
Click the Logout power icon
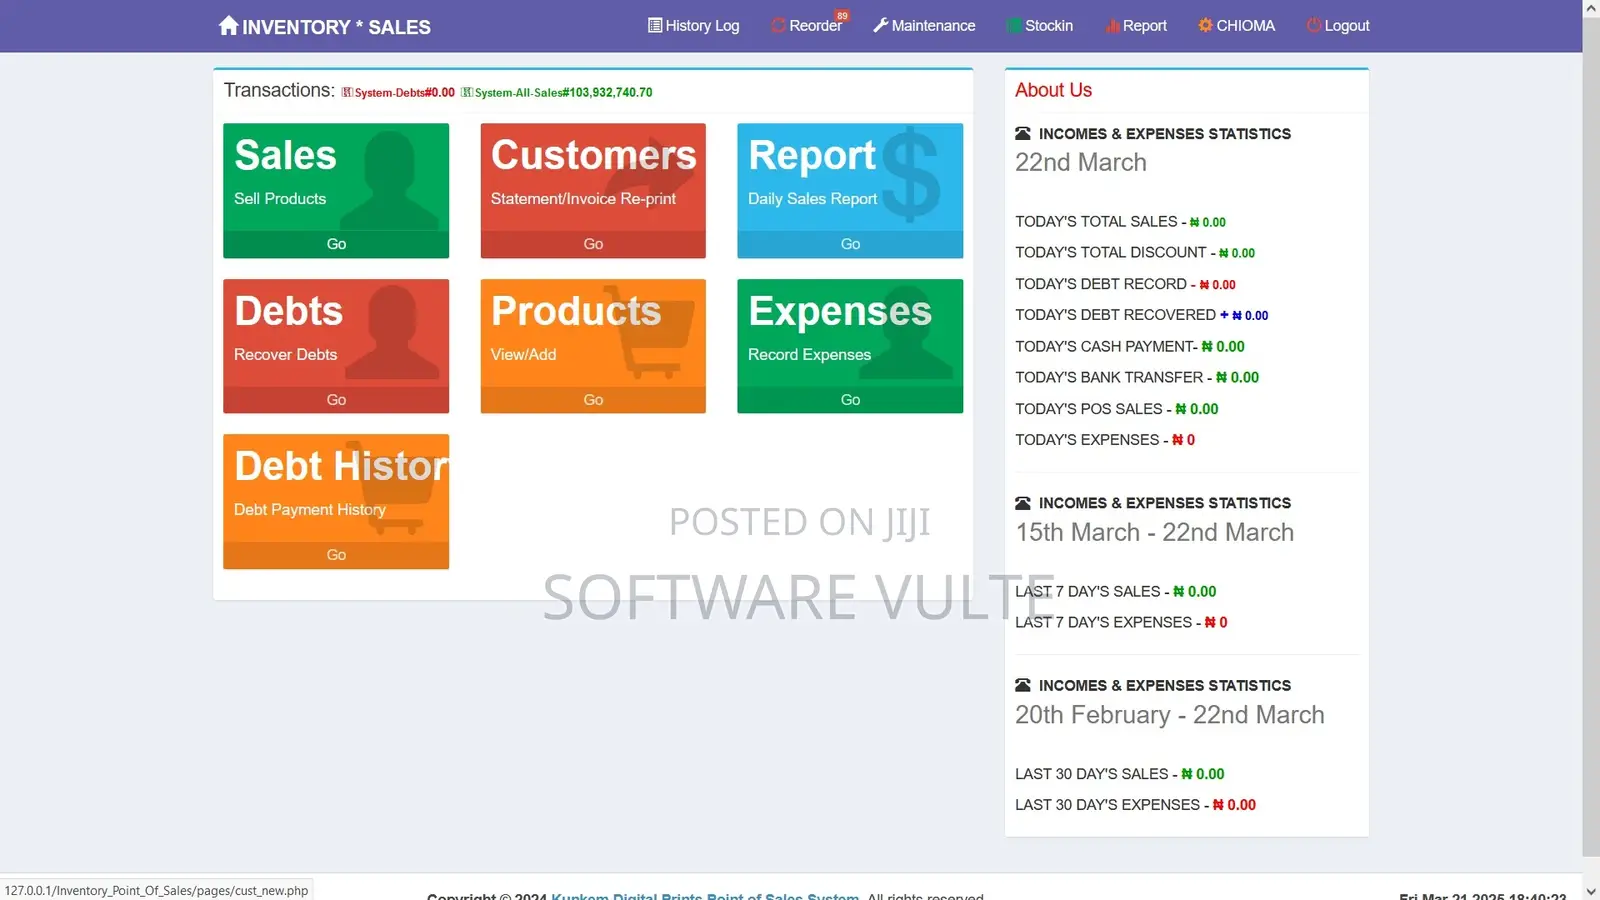[1314, 25]
